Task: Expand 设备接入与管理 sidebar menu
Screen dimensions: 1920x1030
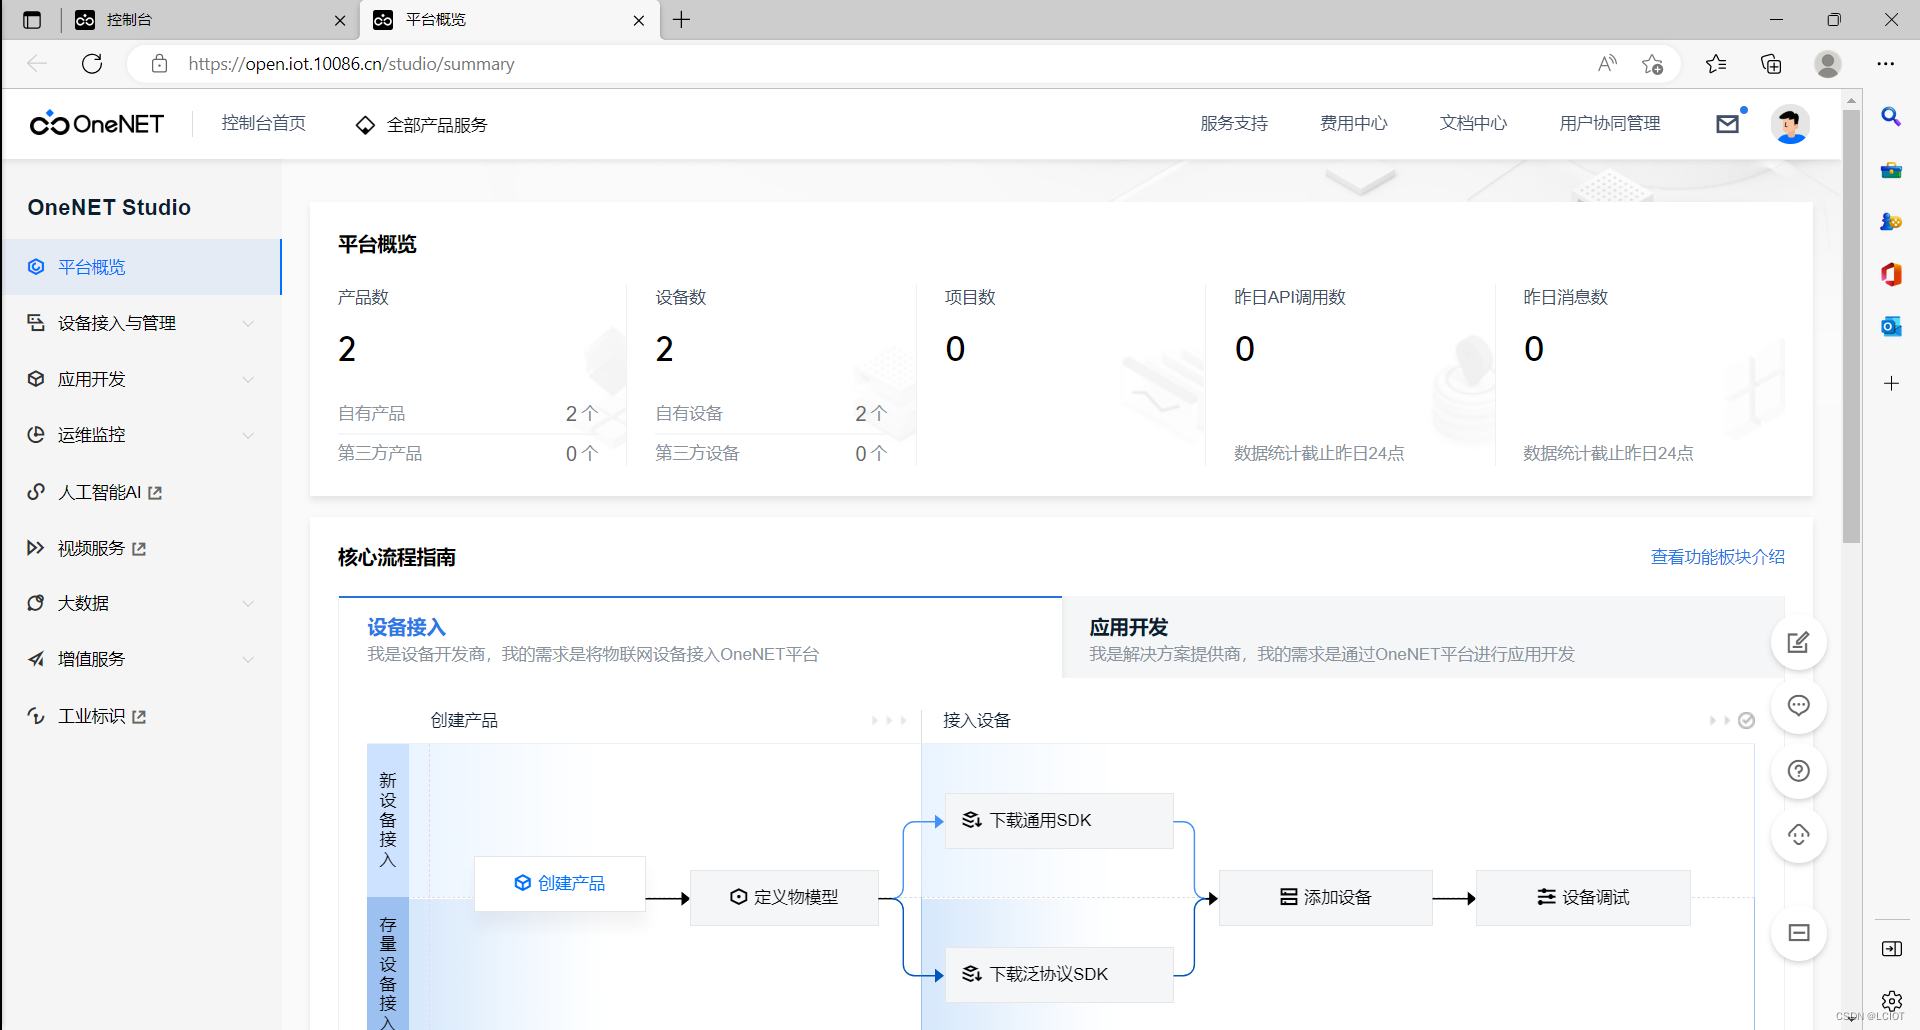Action: coord(141,323)
